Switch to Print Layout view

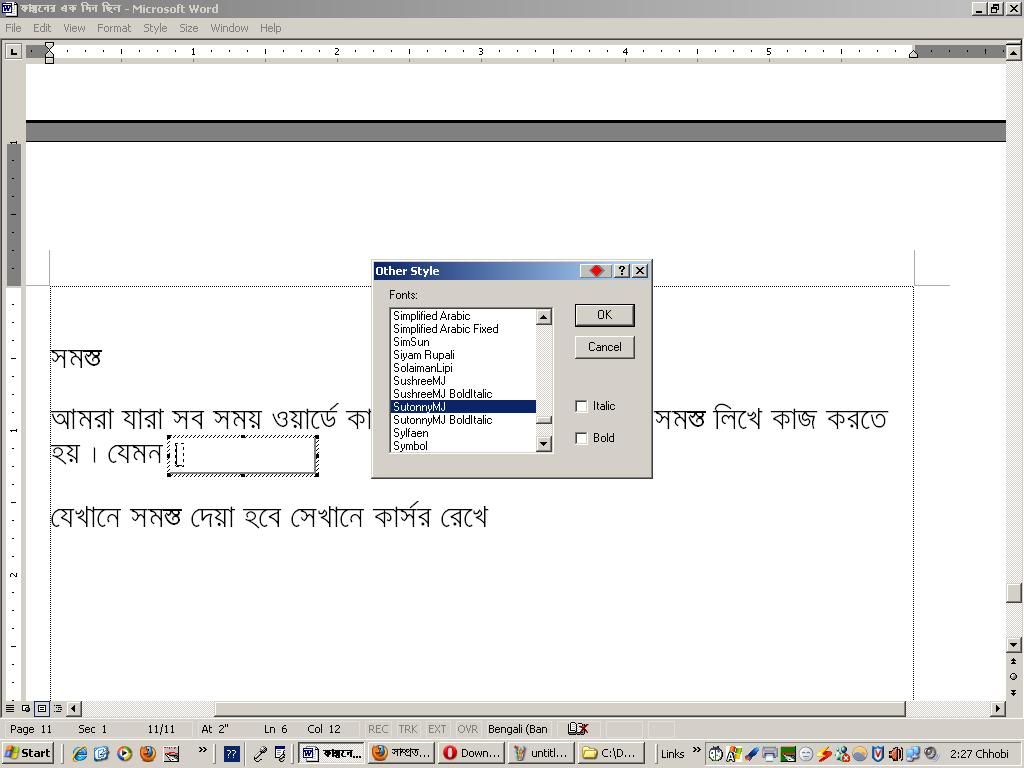tap(42, 708)
